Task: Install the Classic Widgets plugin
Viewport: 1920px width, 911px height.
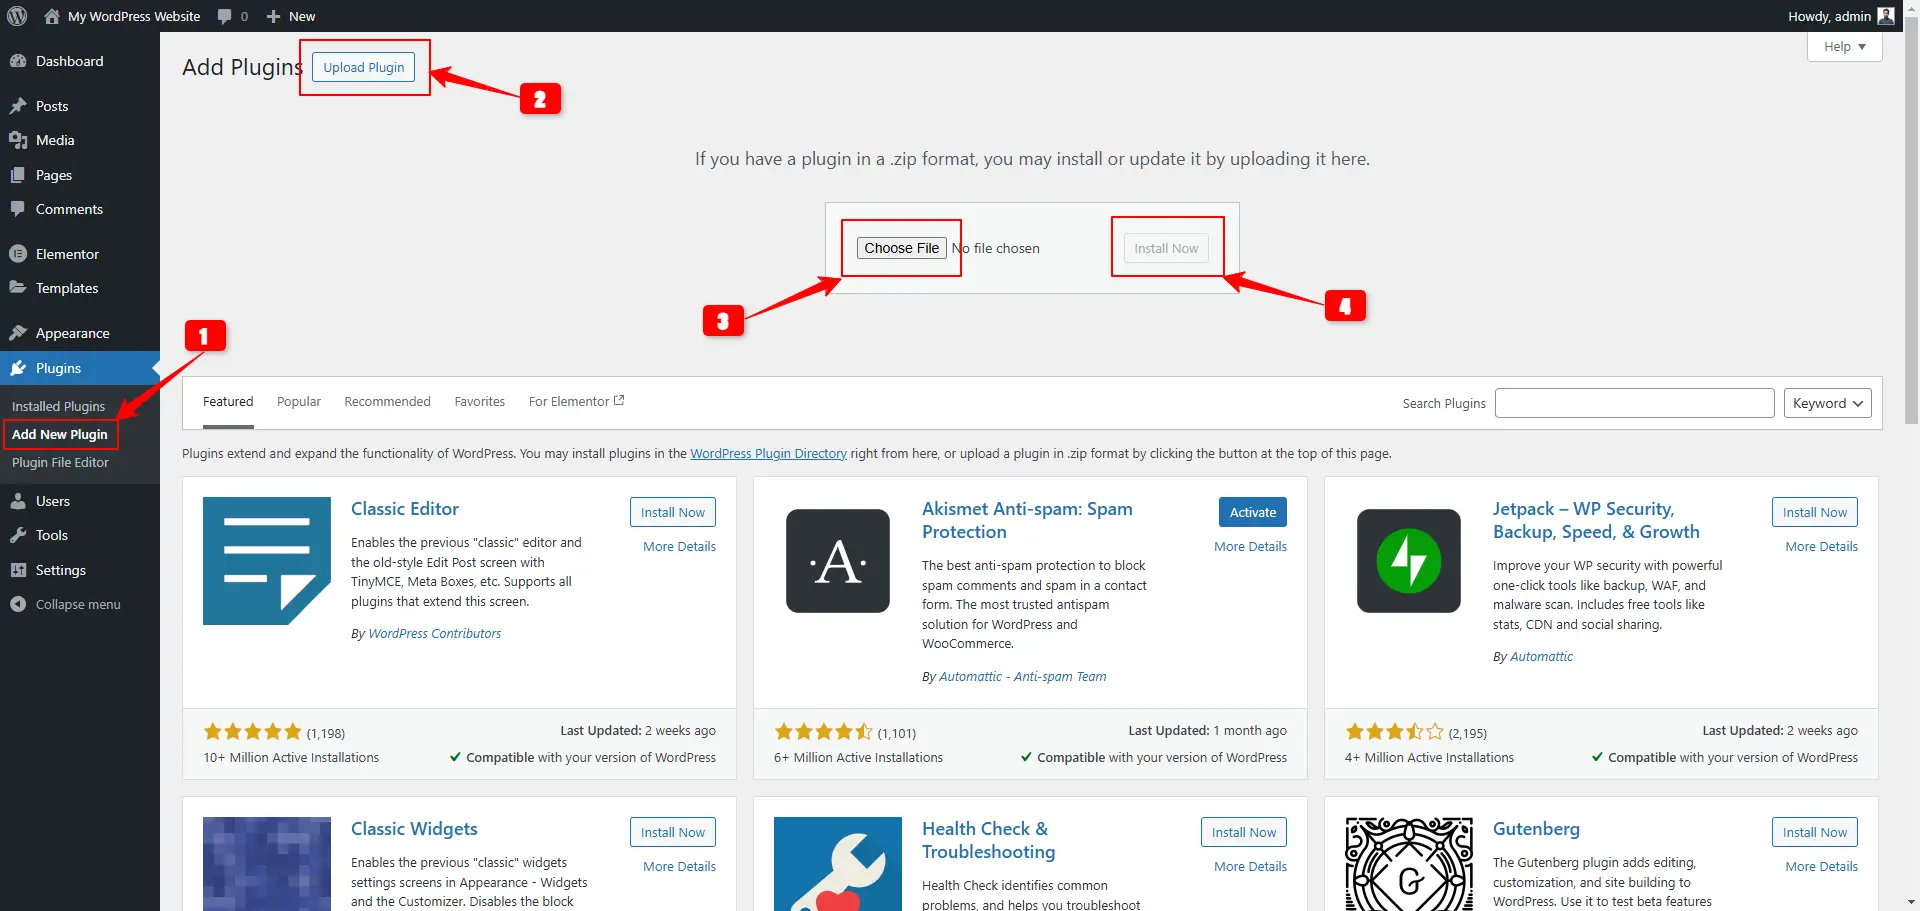Action: point(673,832)
